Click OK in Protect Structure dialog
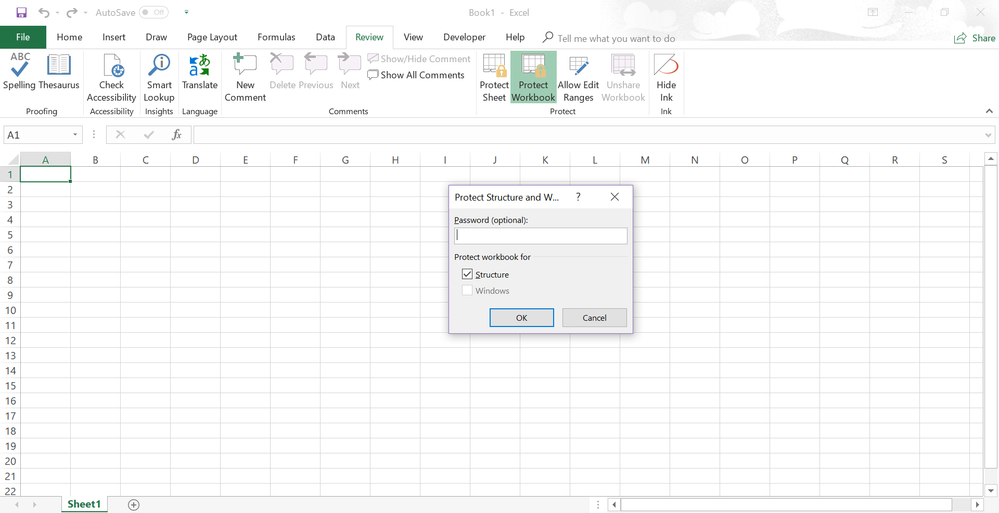 pyautogui.click(x=521, y=317)
